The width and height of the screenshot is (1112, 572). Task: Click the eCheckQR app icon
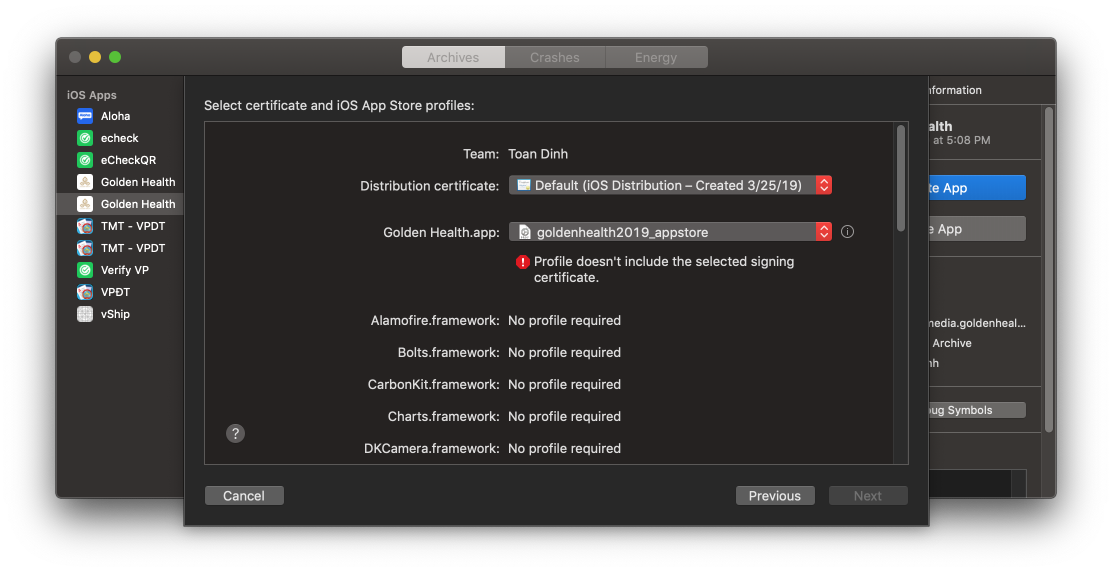pos(85,160)
